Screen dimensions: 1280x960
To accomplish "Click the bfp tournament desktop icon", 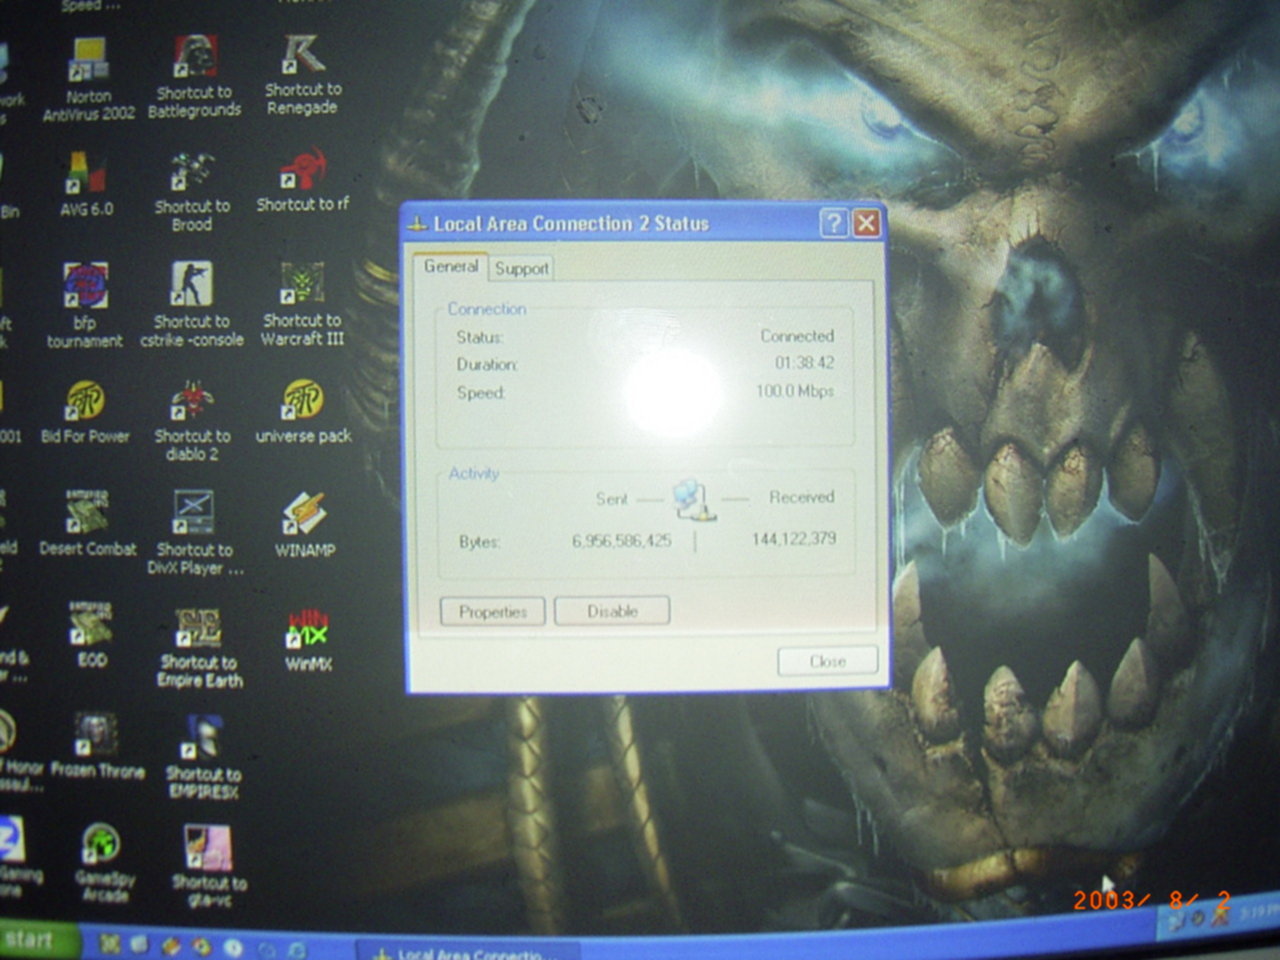I will 85,306.
